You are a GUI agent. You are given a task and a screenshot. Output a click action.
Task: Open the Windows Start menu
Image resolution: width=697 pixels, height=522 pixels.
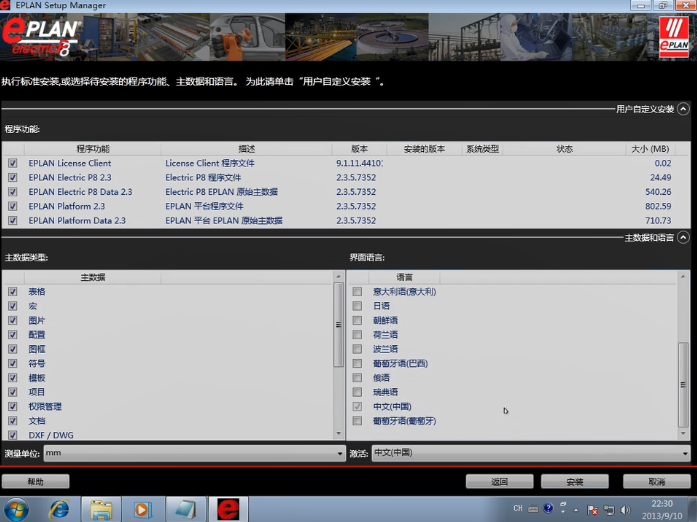16,510
